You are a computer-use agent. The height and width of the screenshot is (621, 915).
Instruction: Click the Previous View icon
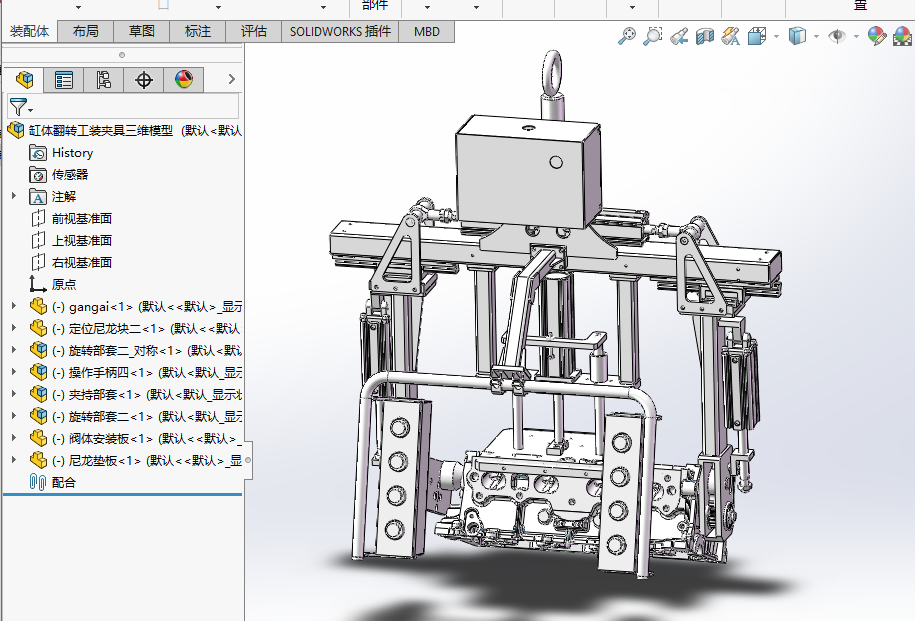pos(678,37)
